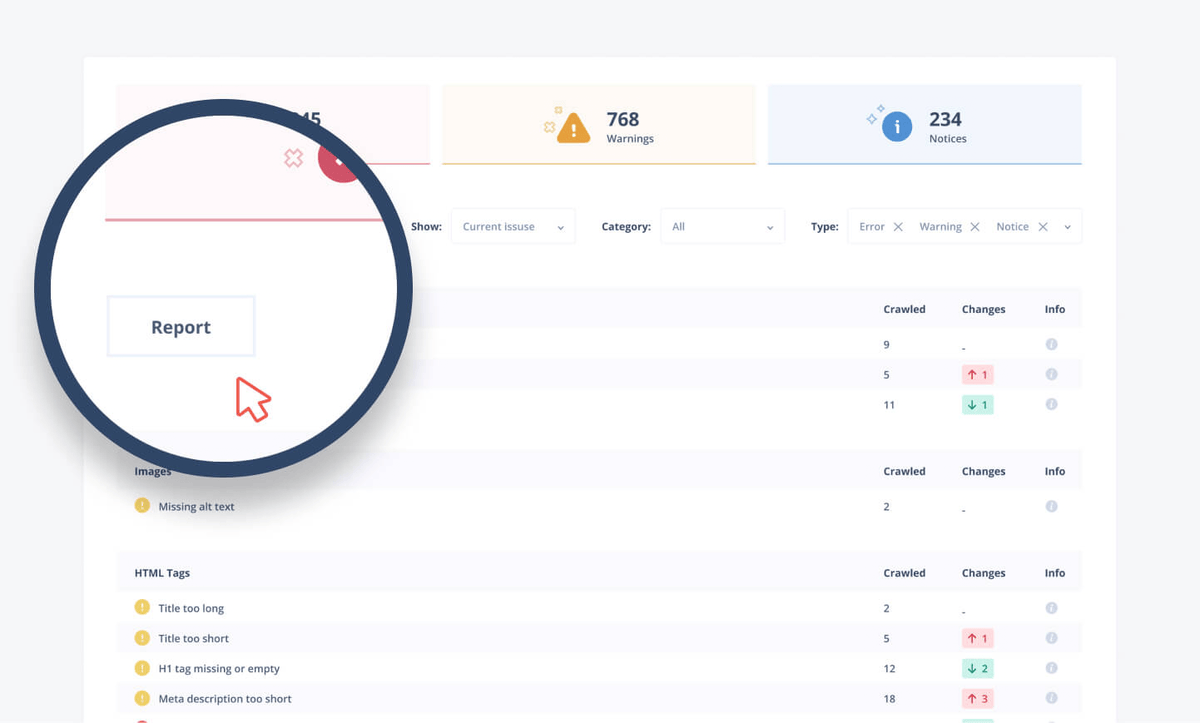The height and width of the screenshot is (723, 1200).
Task: Remove the Notice type filter tag
Action: click(1043, 227)
